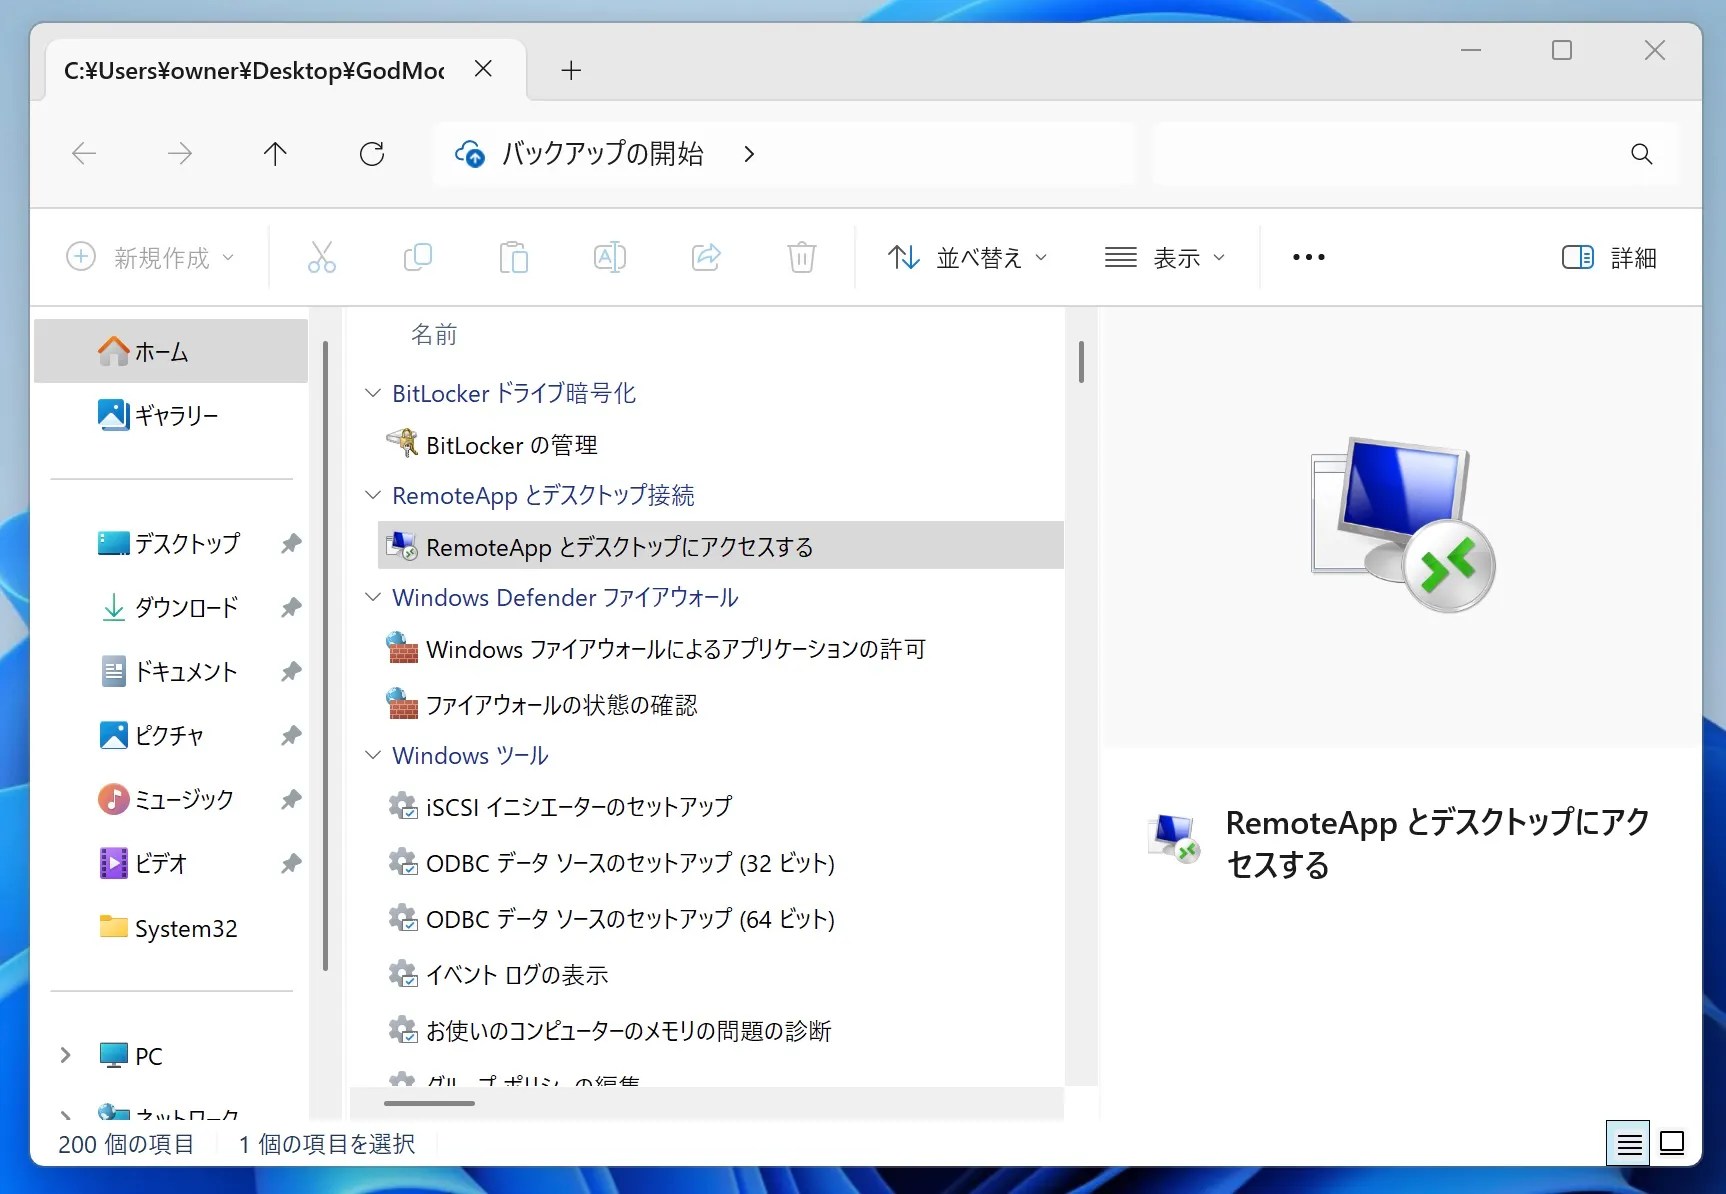1726x1194 pixels.
Task: Click the vertical scrollbar thumb of file list
Action: click(1081, 362)
